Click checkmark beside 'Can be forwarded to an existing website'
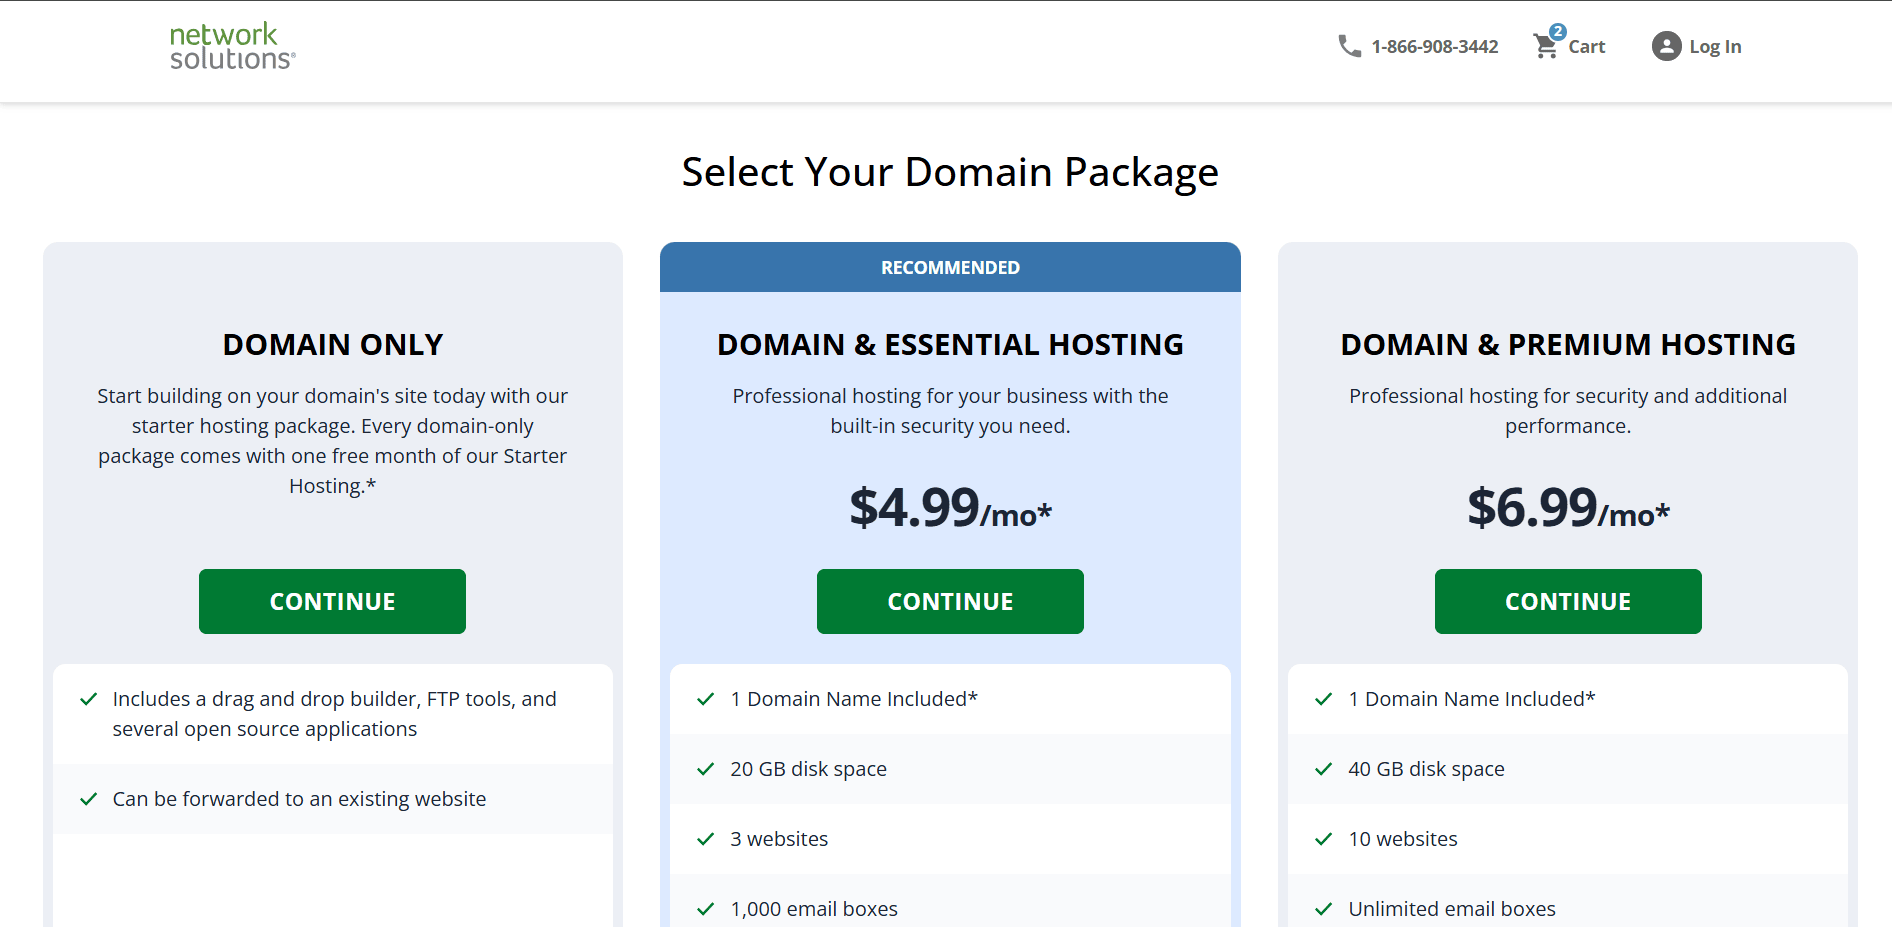Viewport: 1892px width, 927px height. pyautogui.click(x=89, y=799)
